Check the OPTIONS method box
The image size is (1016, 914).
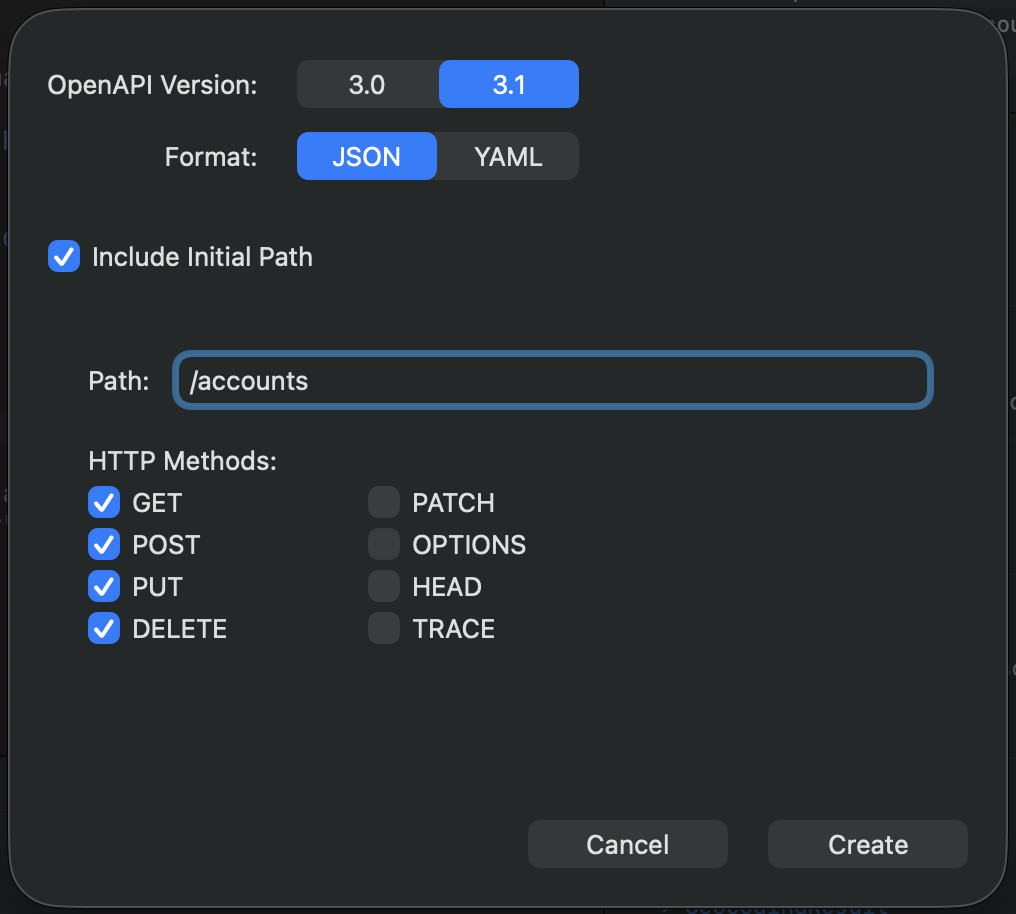click(x=384, y=544)
